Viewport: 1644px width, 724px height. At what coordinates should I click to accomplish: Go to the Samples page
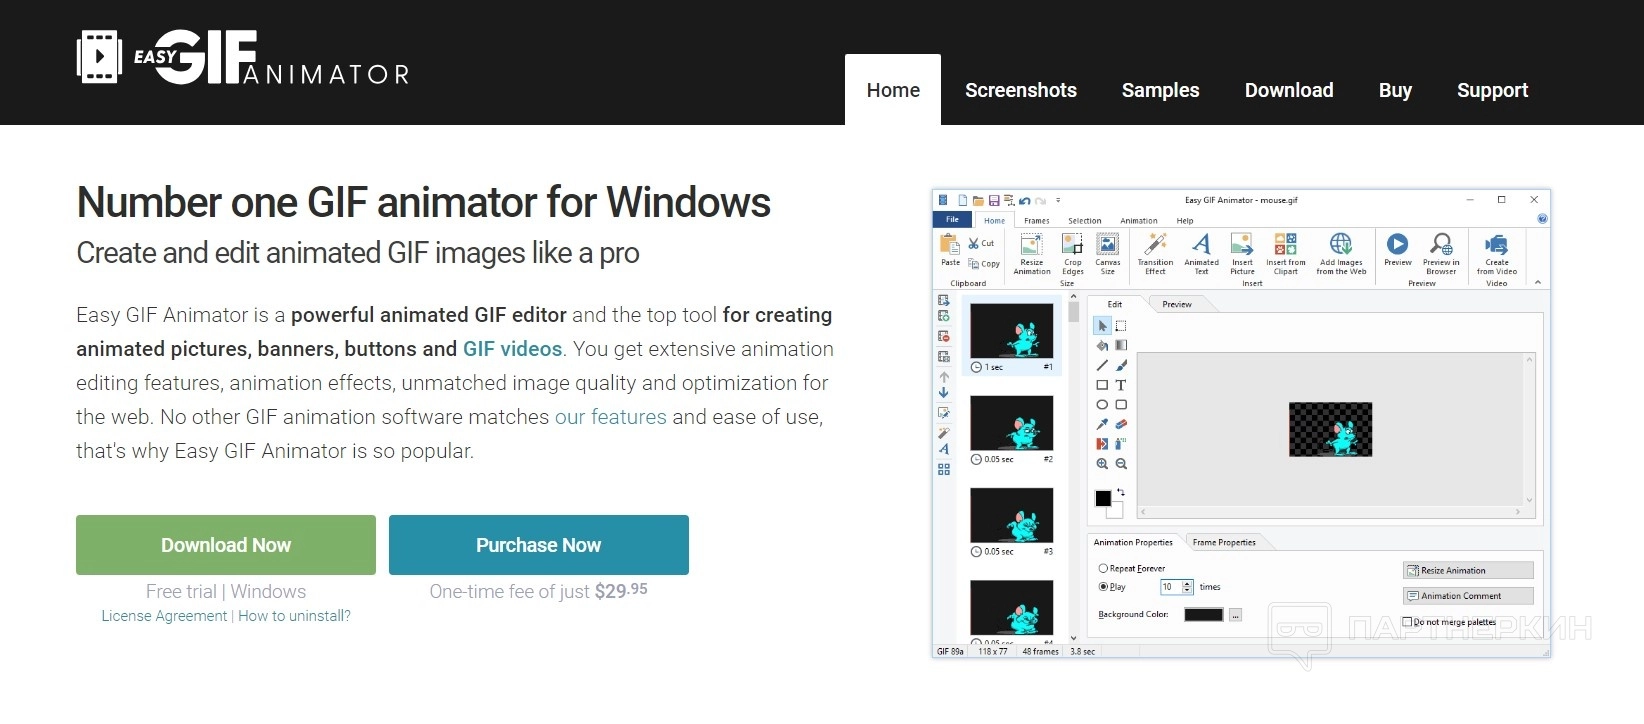[1160, 90]
